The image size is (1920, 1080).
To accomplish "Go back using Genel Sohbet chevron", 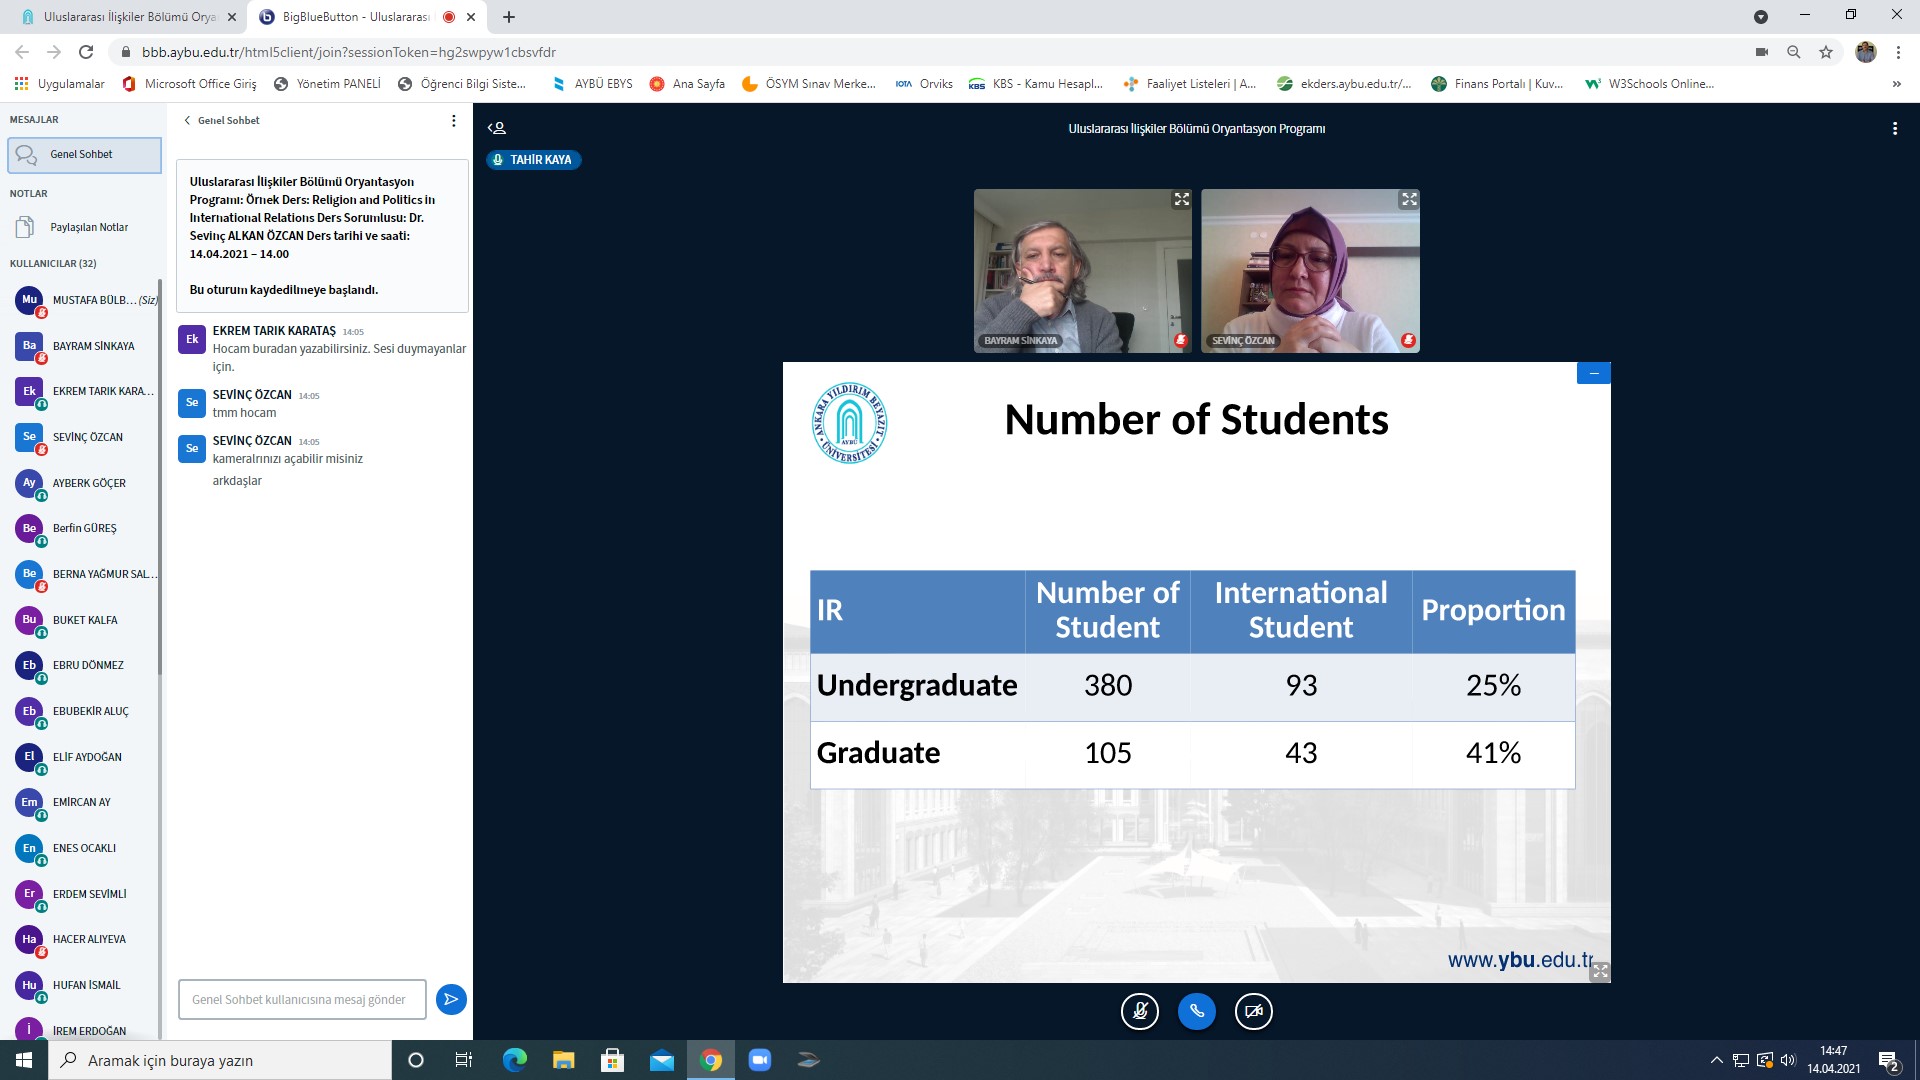I will [187, 121].
